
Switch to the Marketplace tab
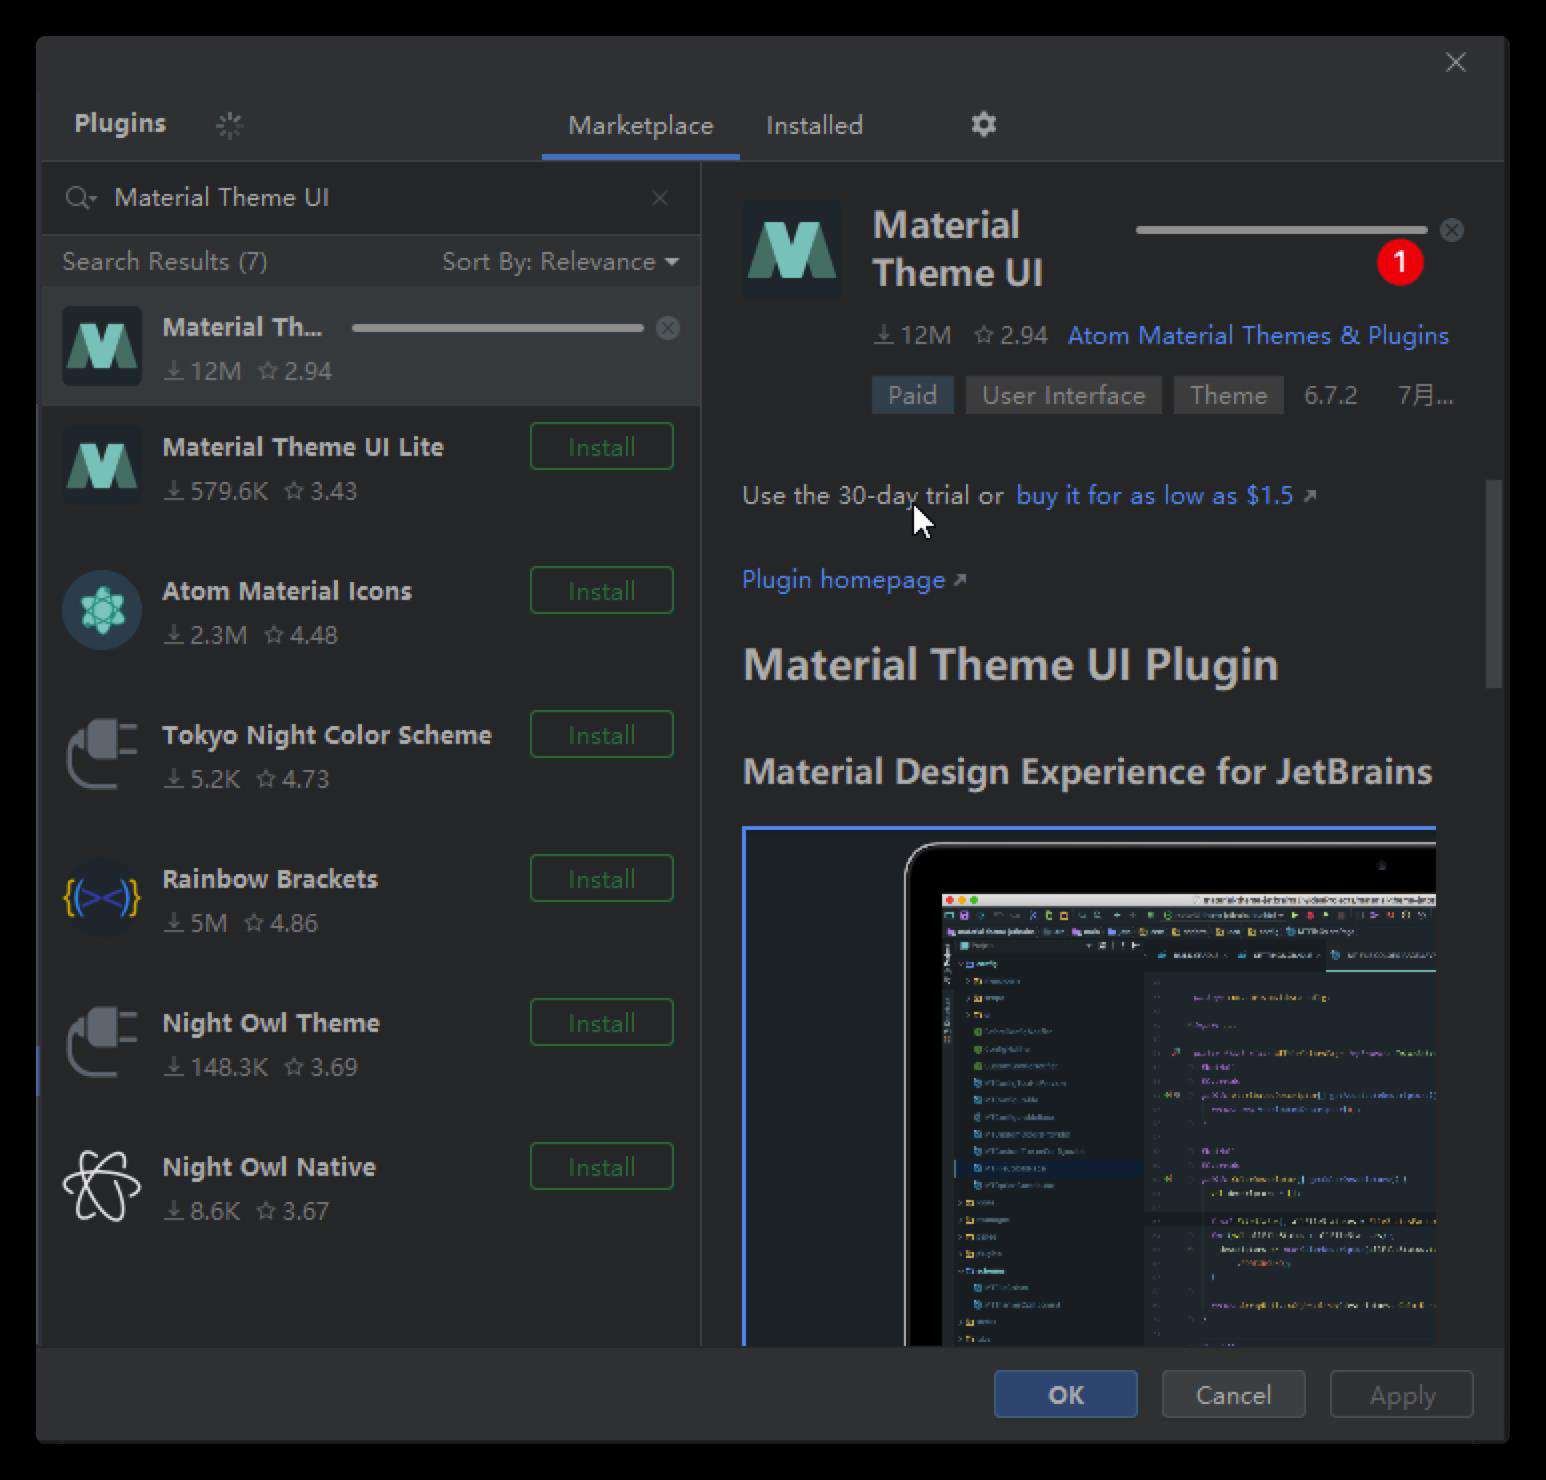[641, 125]
